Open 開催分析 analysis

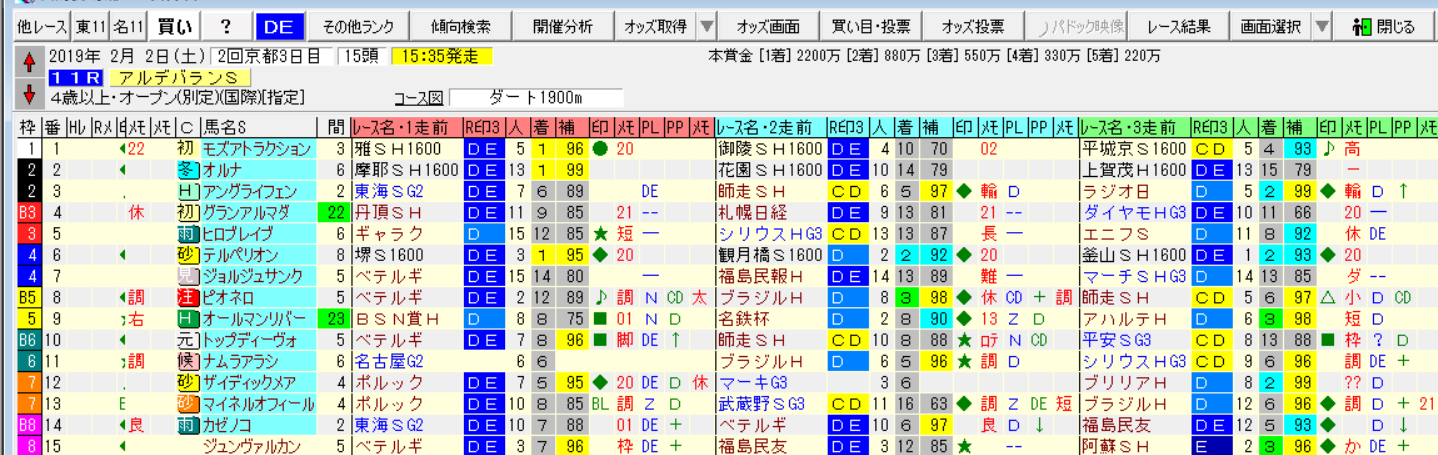562,27
